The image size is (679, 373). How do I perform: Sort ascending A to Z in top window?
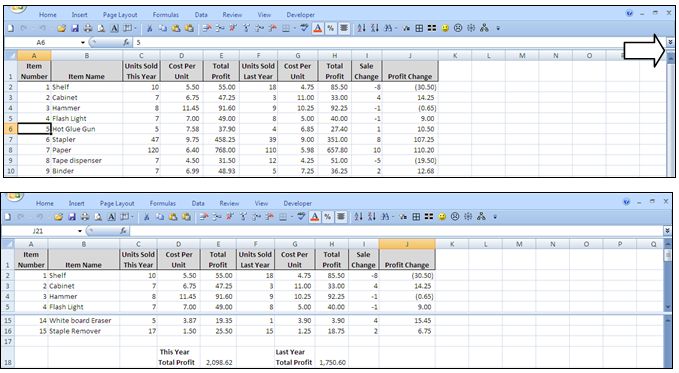click(x=361, y=28)
